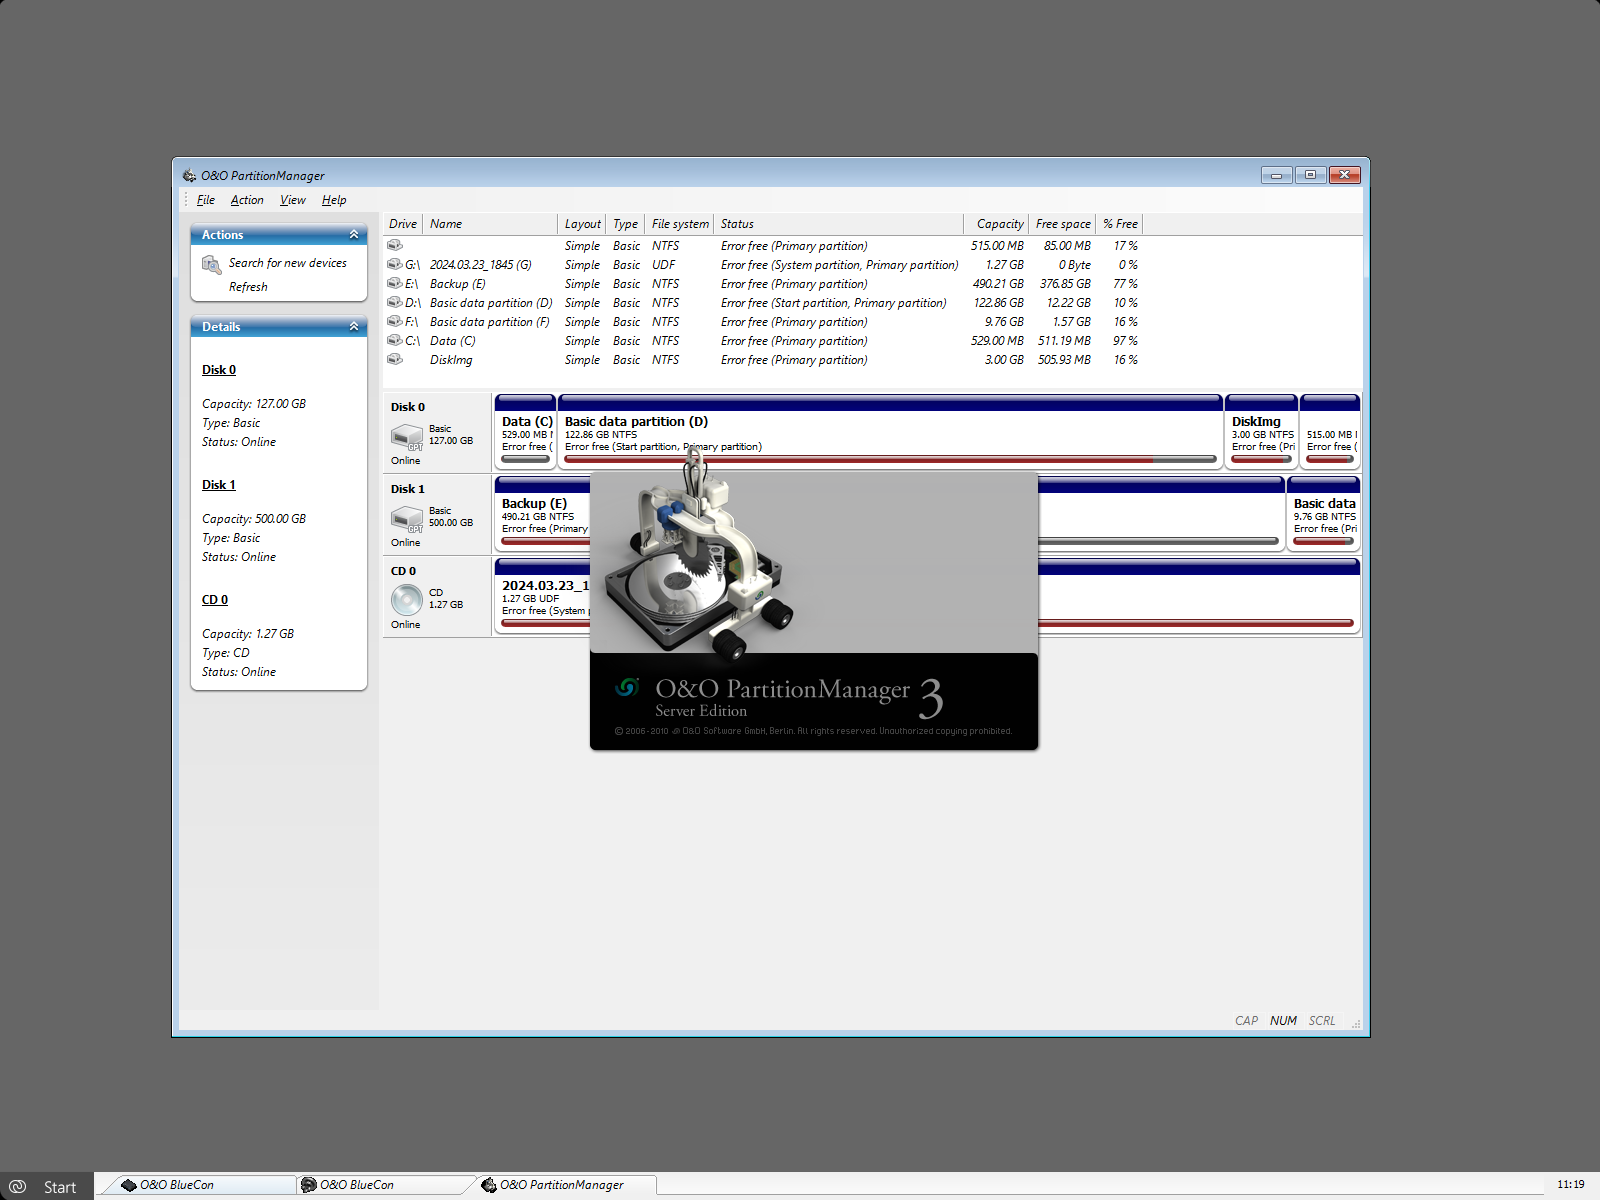
Task: Sort list by File system column header
Action: [680, 224]
